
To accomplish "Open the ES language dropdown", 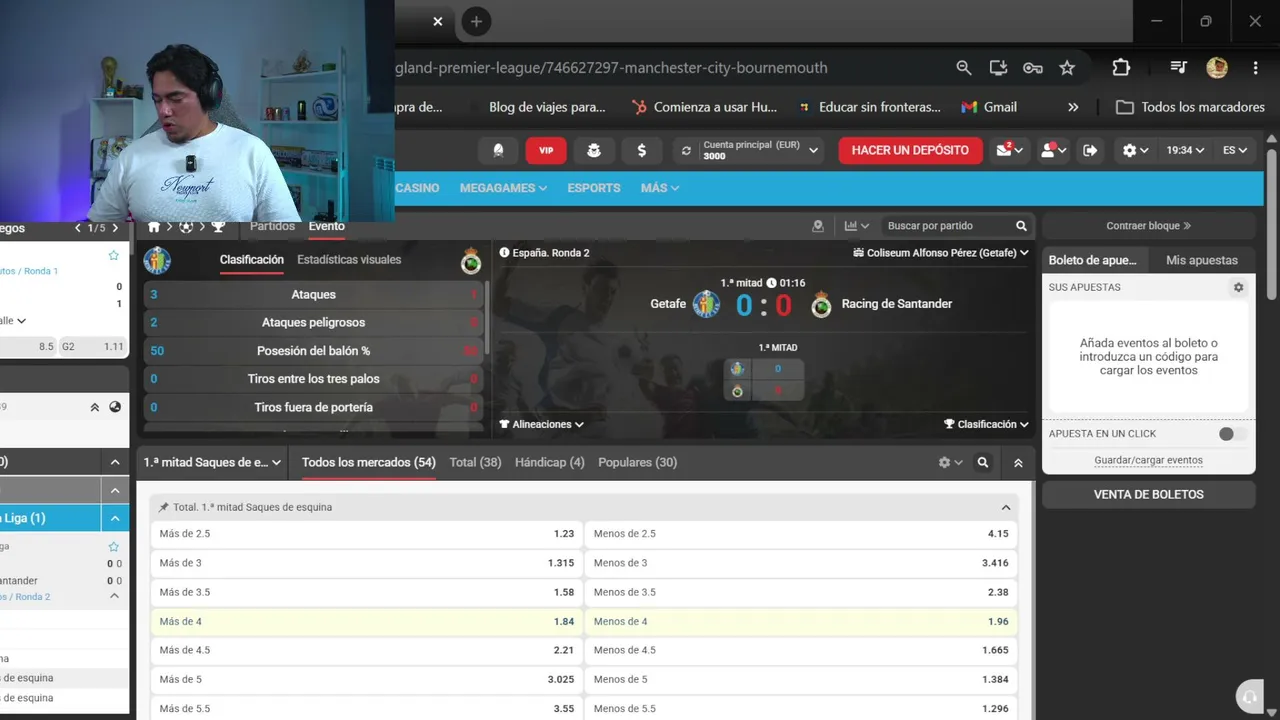I will pyautogui.click(x=1235, y=150).
